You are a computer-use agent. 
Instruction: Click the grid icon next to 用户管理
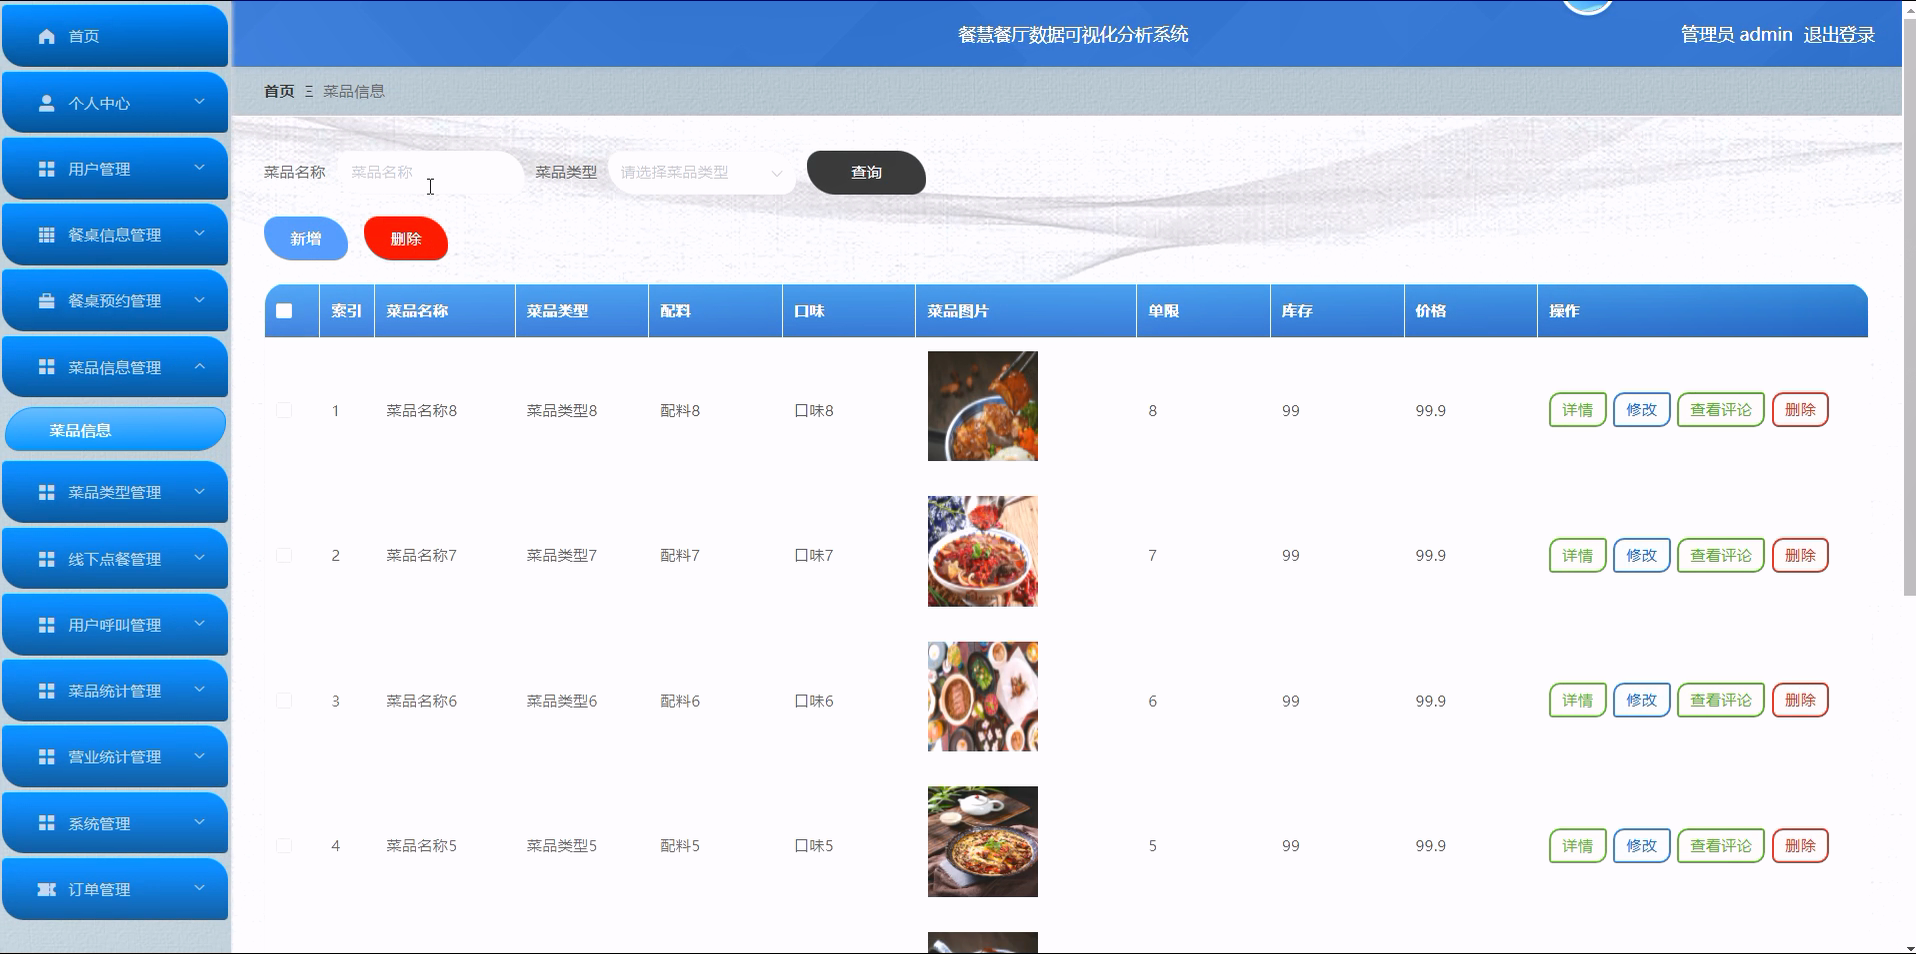click(x=44, y=168)
